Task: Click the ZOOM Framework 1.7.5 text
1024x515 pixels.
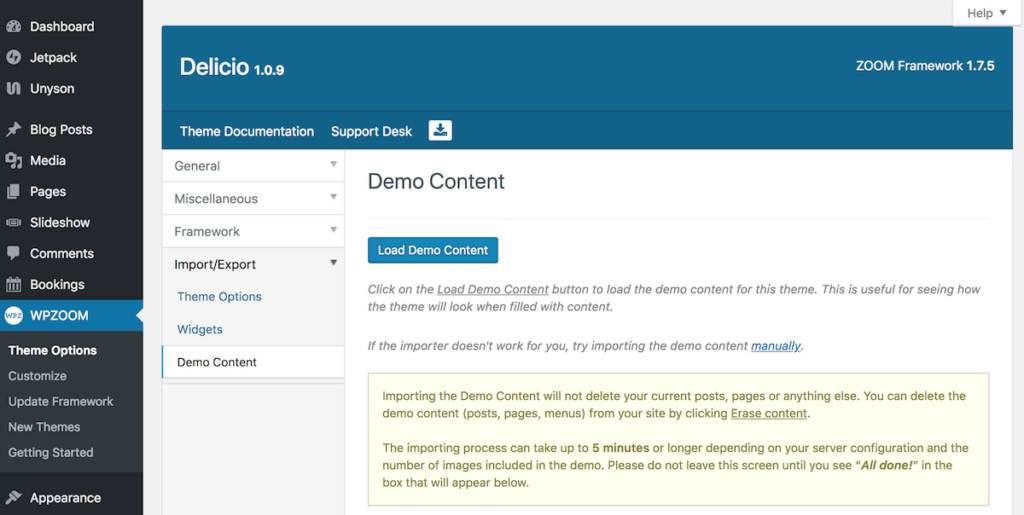Action: (x=925, y=66)
